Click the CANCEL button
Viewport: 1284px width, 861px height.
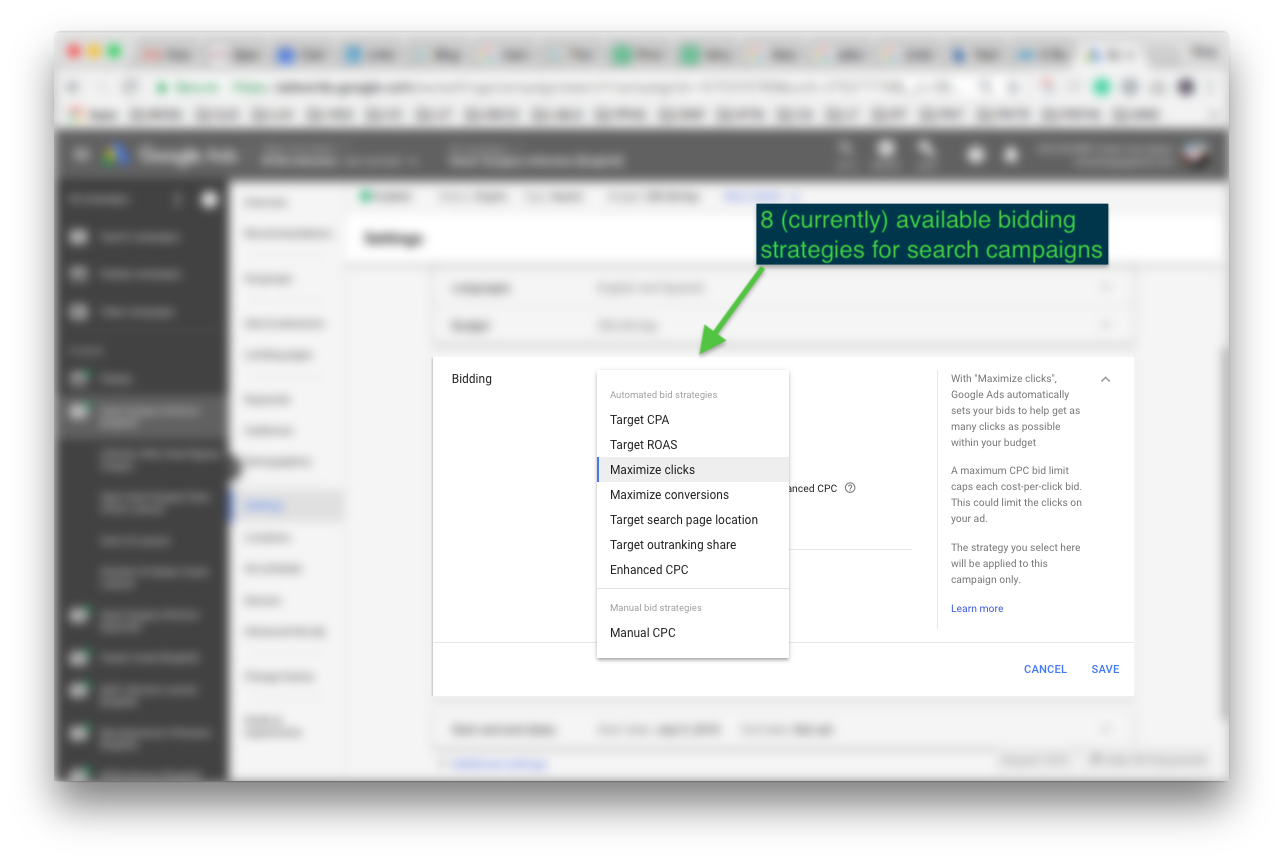(1045, 670)
